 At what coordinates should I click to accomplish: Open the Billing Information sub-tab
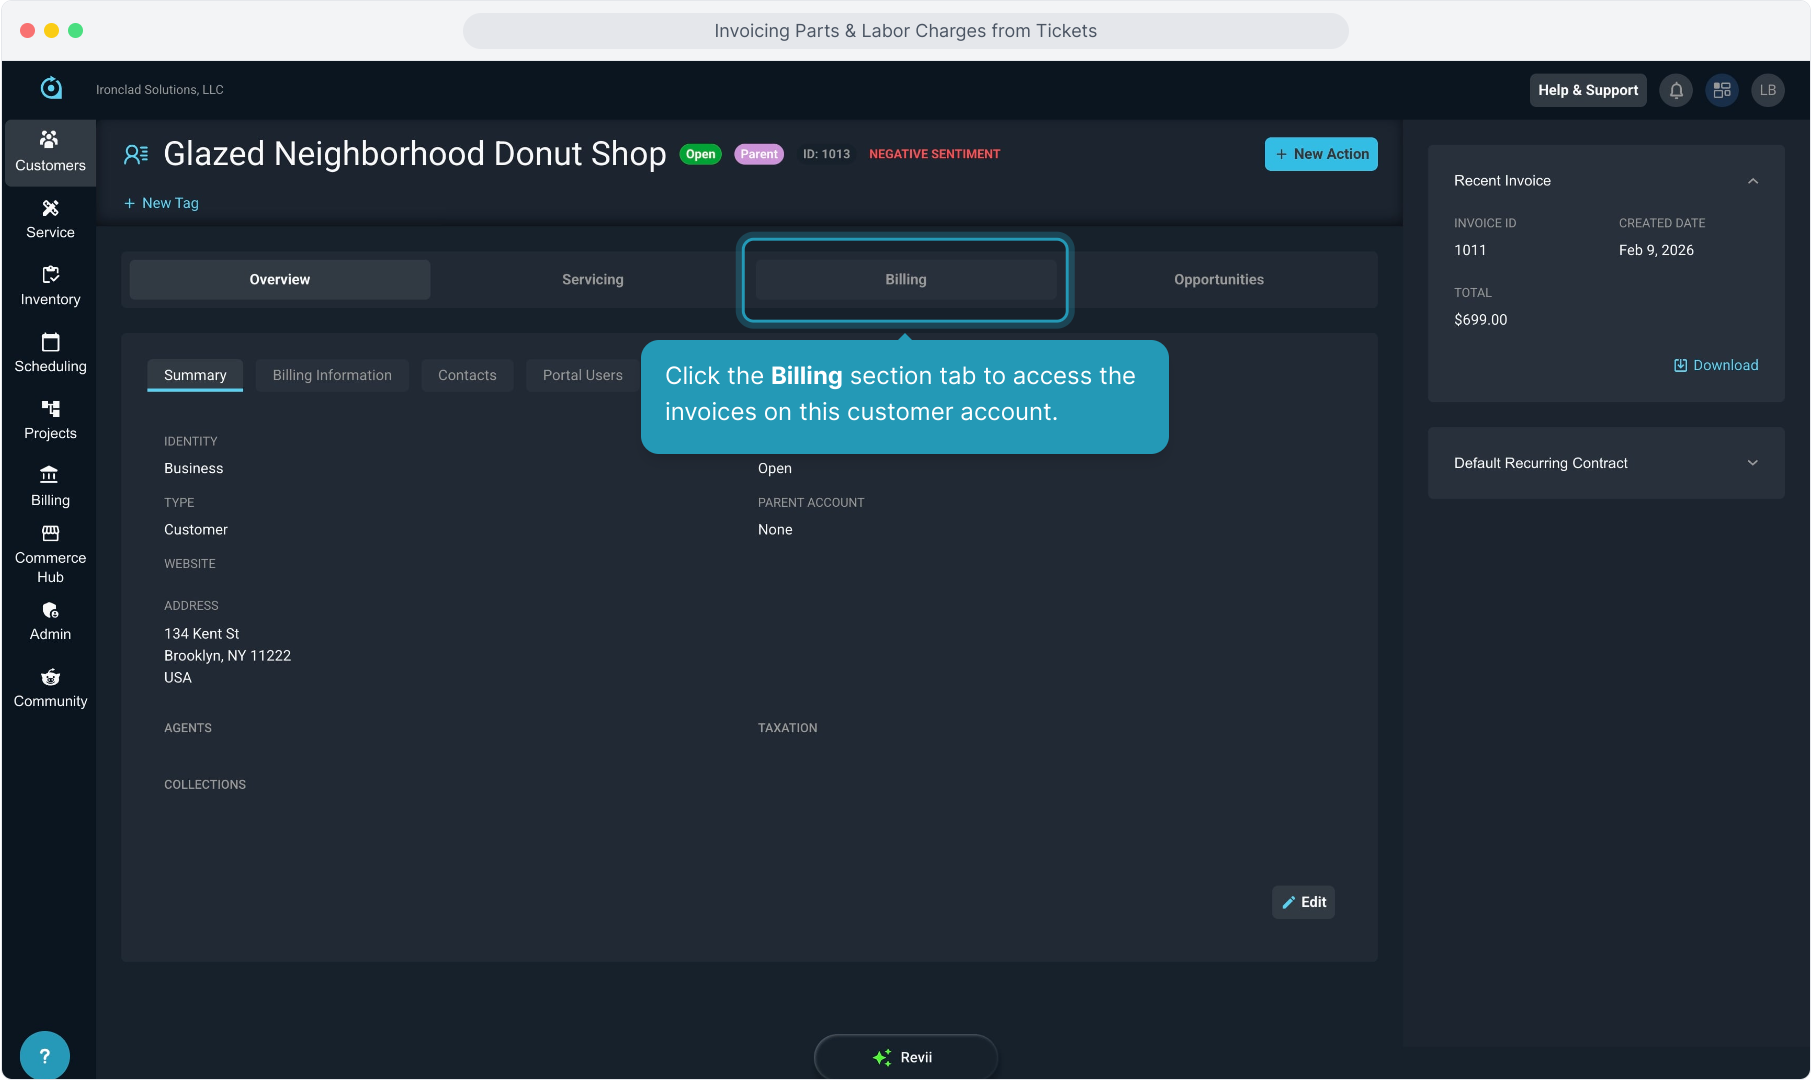tap(332, 375)
